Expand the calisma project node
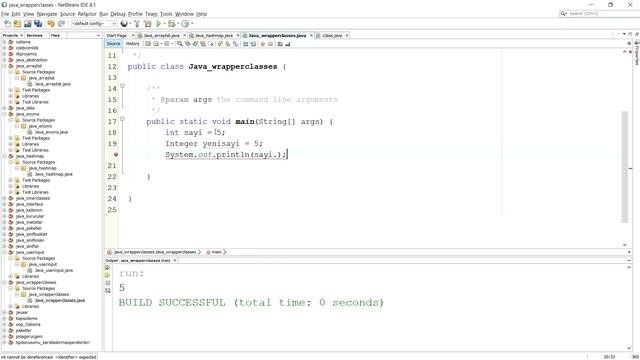Image resolution: width=640 pixels, height=360 pixels. (4, 42)
